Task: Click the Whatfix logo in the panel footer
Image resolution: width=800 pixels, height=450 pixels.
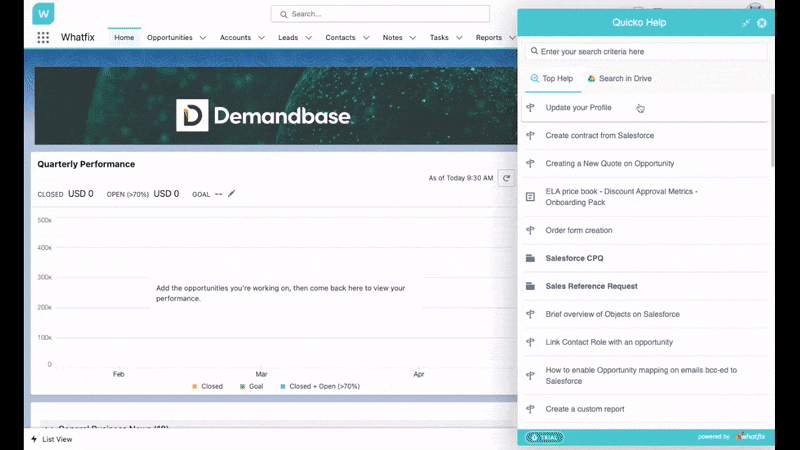Action: click(751, 436)
